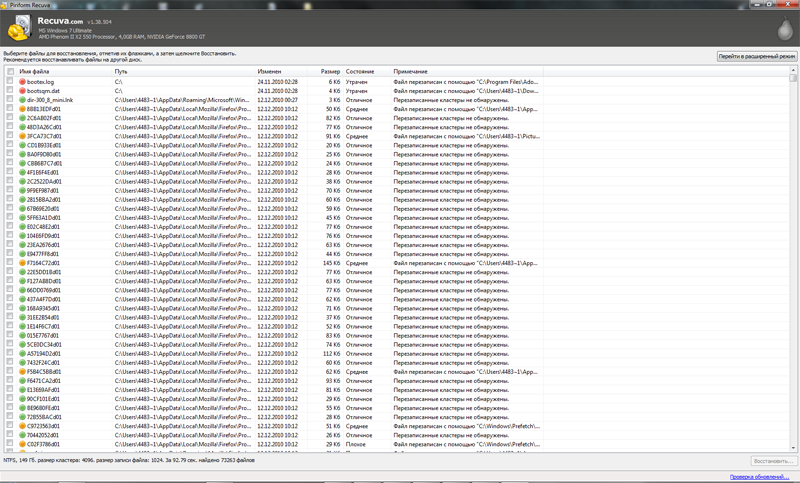Check the box for bootsqm.dat
The width and height of the screenshot is (800, 483).
pyautogui.click(x=10, y=90)
